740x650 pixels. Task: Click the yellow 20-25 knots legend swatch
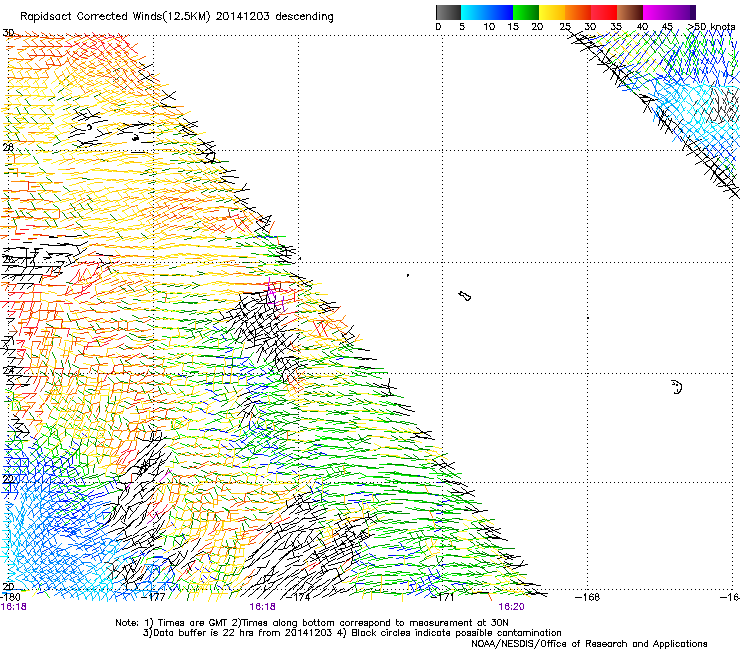click(x=552, y=12)
